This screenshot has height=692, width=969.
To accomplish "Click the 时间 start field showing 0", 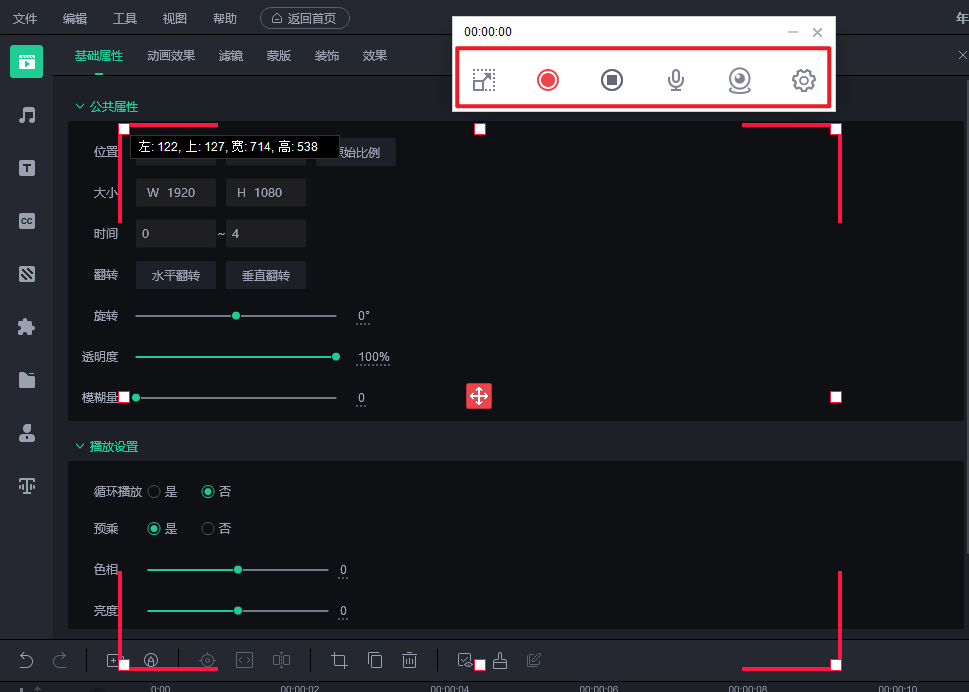I will click(176, 234).
